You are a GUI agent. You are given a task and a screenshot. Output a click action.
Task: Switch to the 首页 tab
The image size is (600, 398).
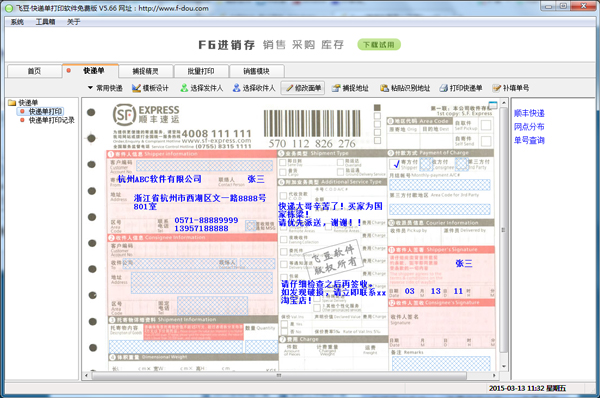(x=34, y=71)
